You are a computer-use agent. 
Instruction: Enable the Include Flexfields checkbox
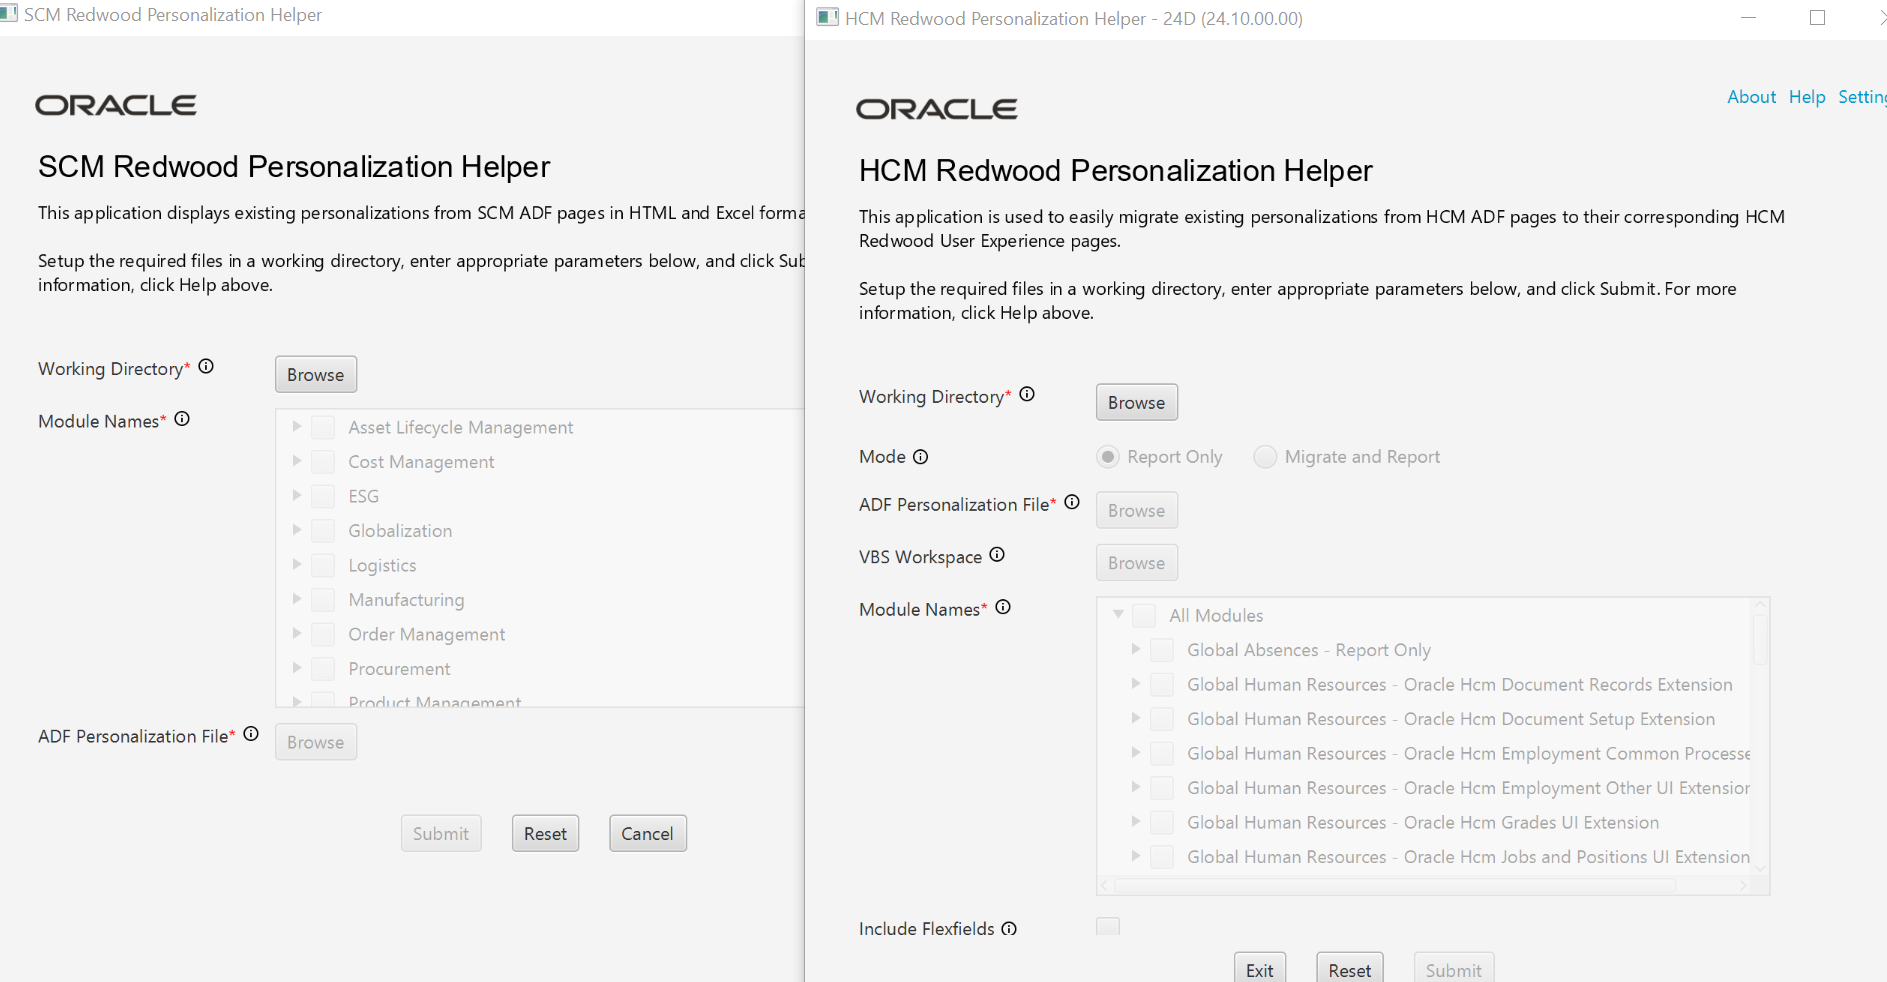pyautogui.click(x=1107, y=926)
